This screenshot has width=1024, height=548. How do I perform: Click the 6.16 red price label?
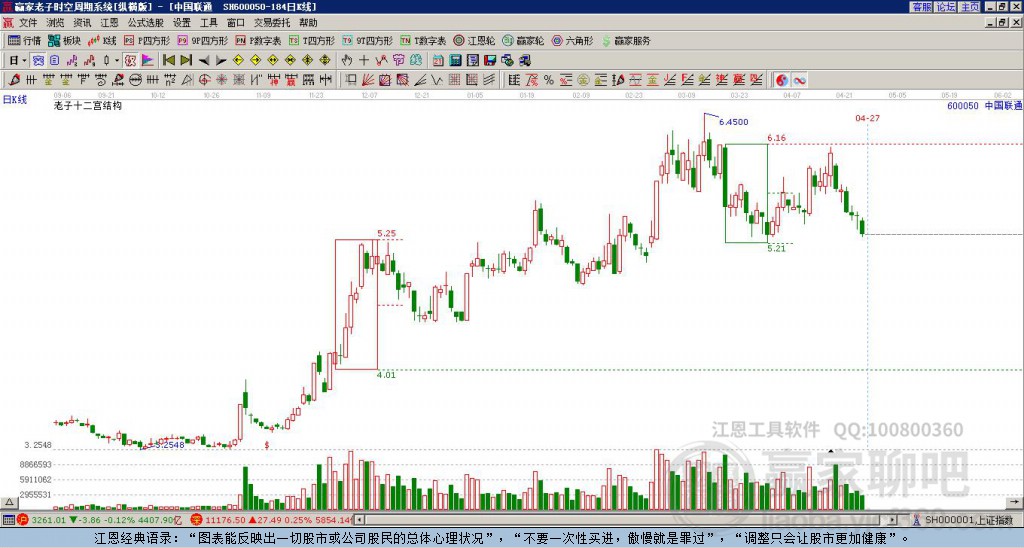(776, 138)
